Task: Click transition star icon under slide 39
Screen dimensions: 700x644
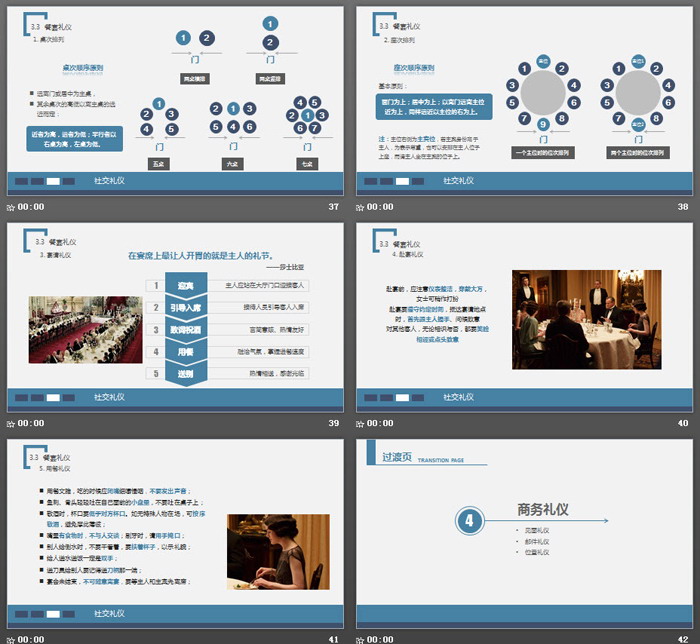Action: [11, 423]
